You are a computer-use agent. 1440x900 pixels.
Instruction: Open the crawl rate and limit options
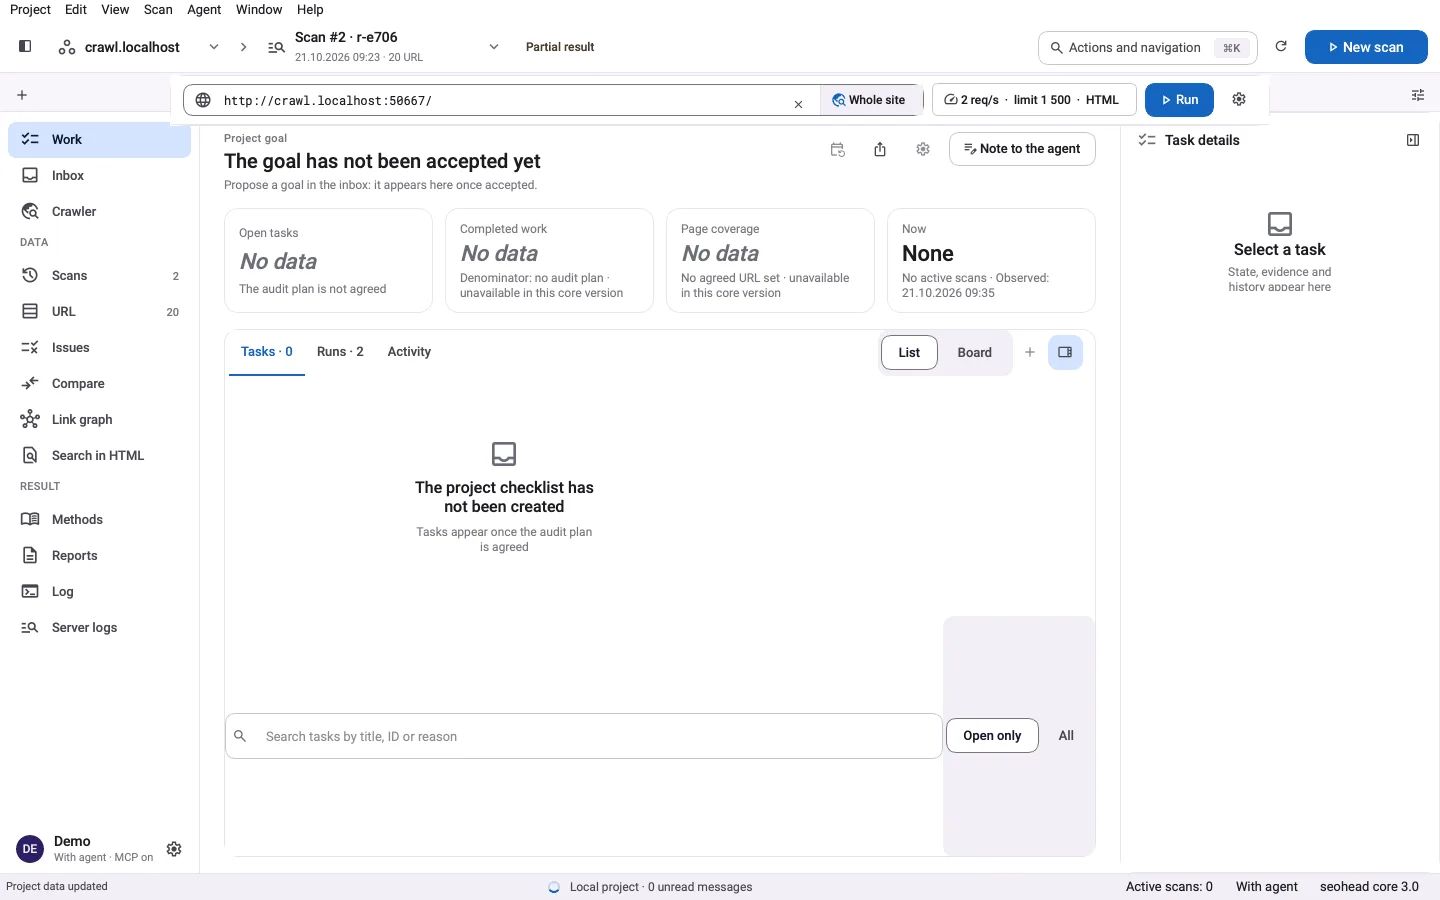point(1034,100)
